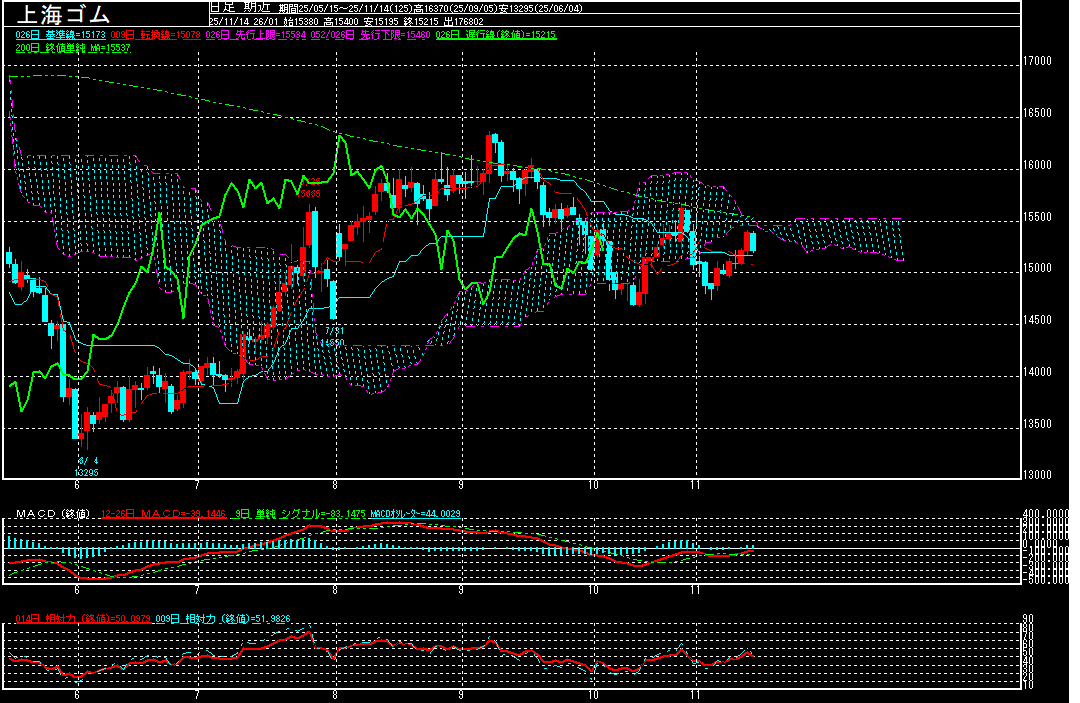Select the 17000 price axis label
This screenshot has width=1080, height=703.
(x=1038, y=61)
